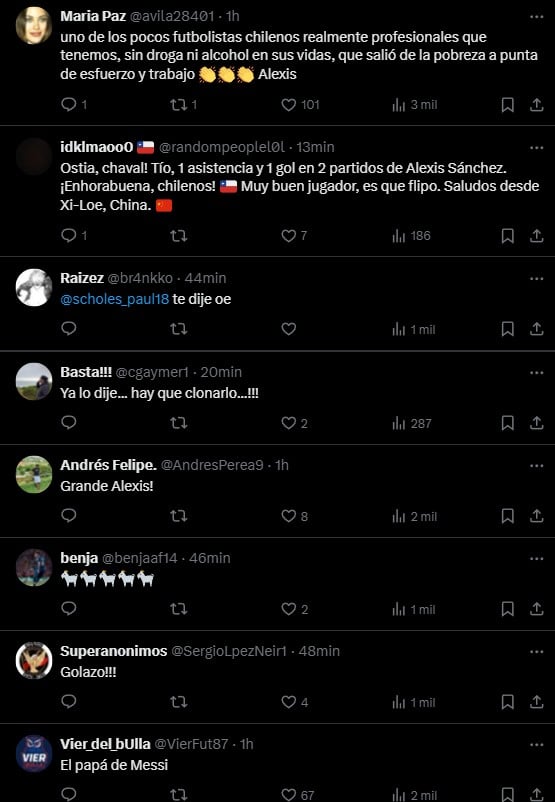View Maria Paz's profile picture
555x802 pixels.
click(34, 26)
